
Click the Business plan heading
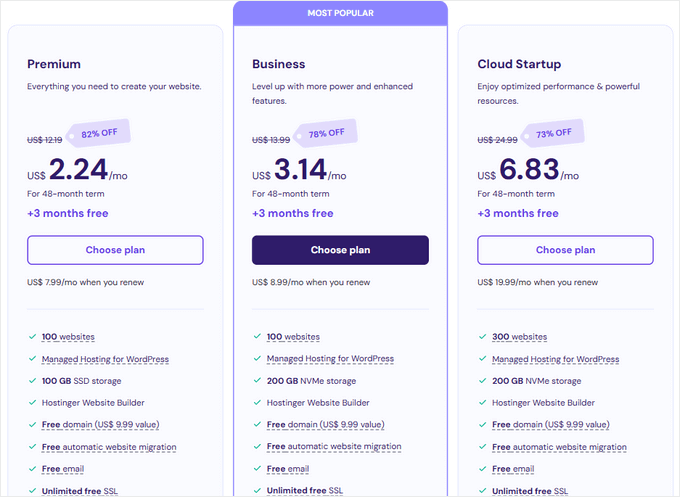(278, 64)
